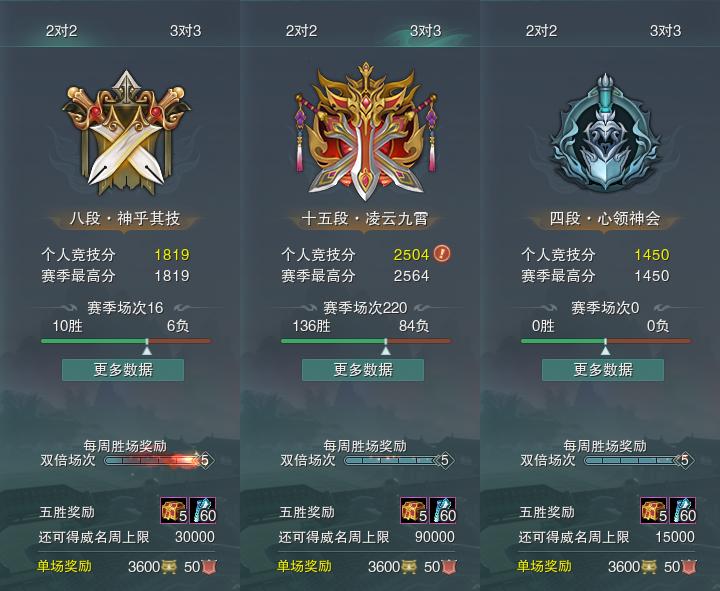Click the blue key 60 reward in left panel

202,510
